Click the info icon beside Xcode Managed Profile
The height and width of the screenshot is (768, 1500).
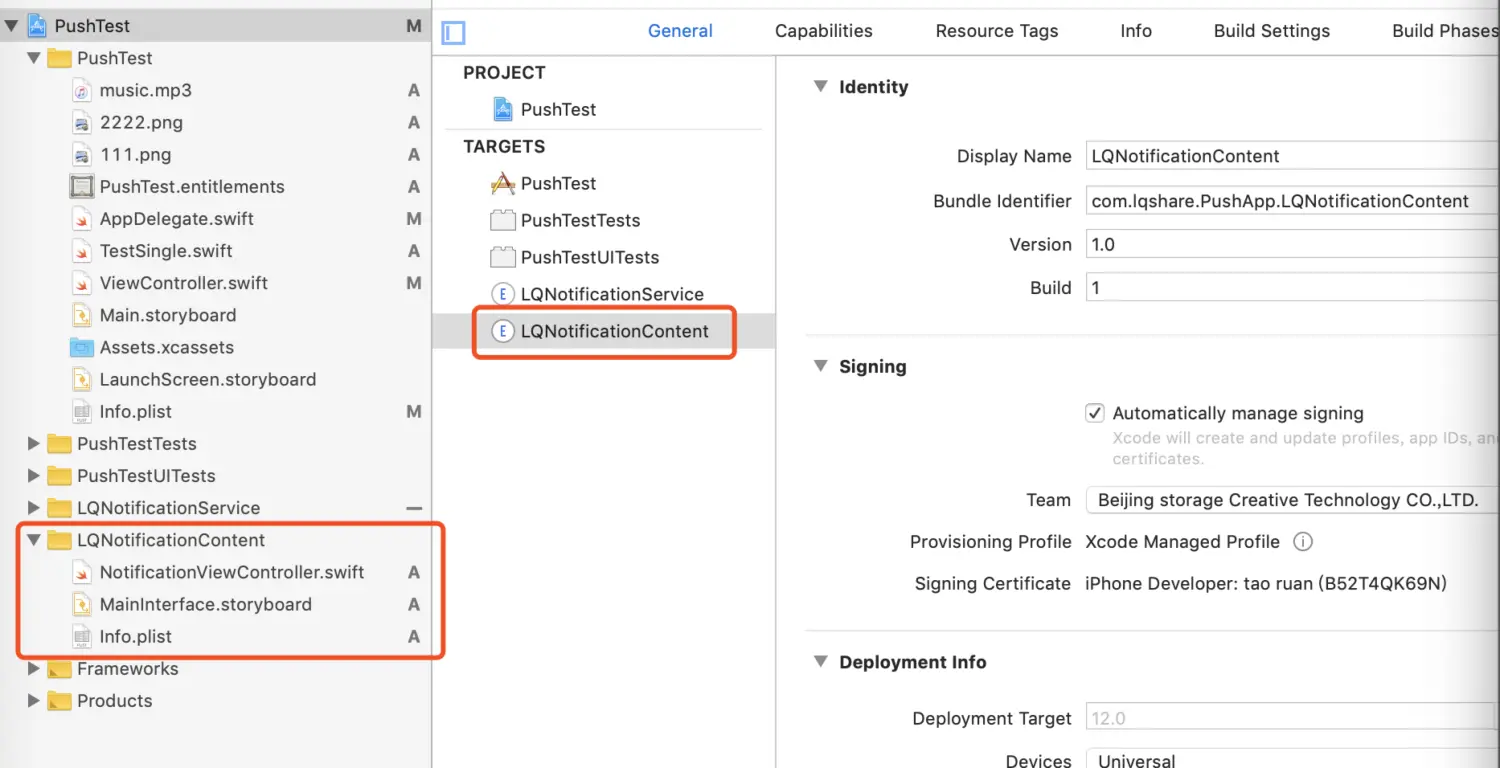click(1303, 542)
